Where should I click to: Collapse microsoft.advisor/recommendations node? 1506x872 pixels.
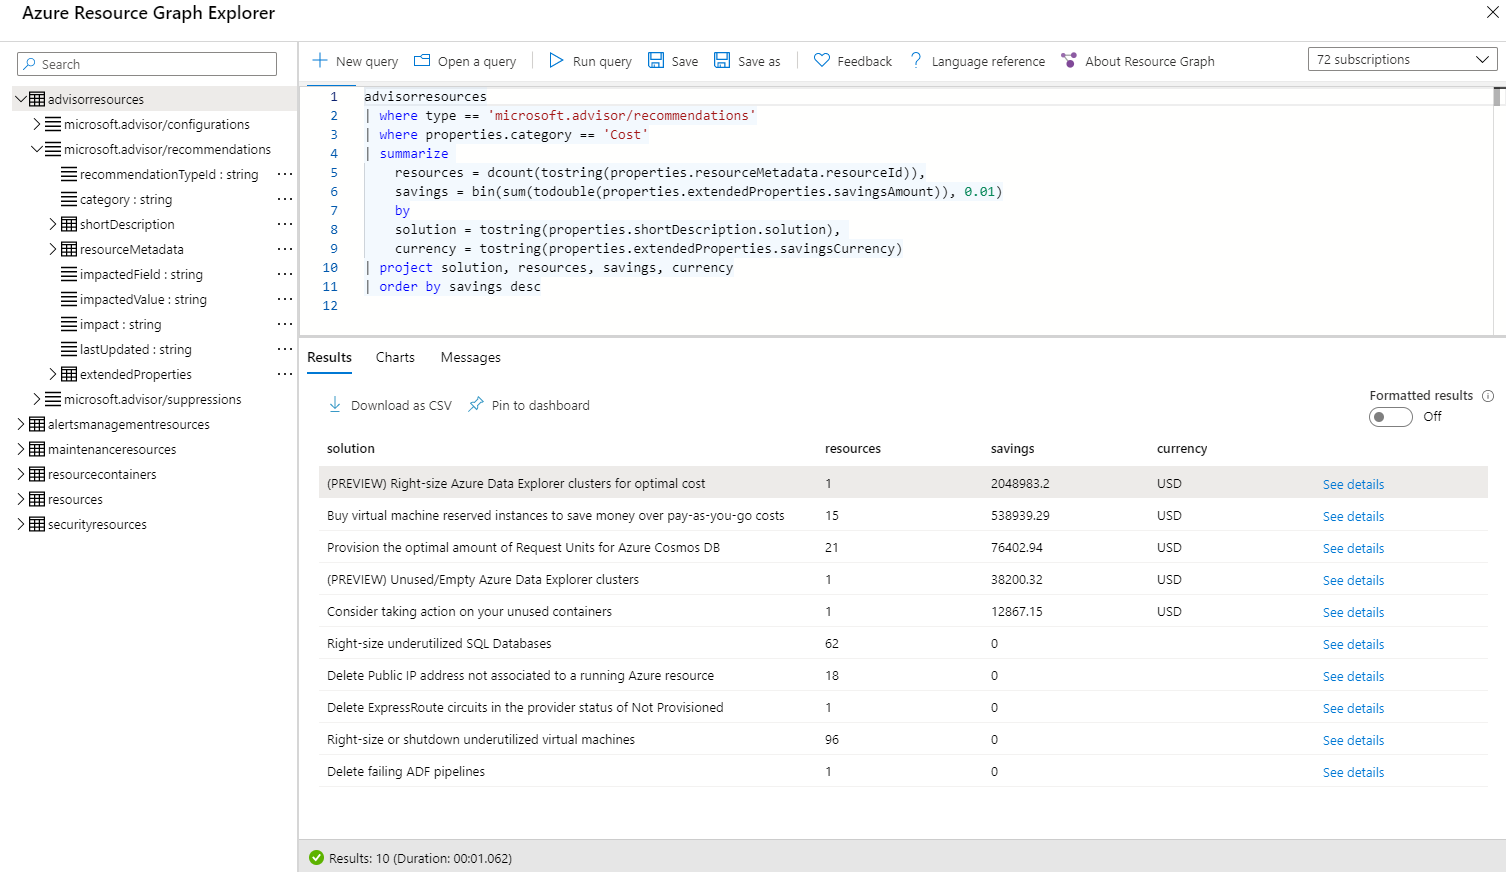click(36, 149)
